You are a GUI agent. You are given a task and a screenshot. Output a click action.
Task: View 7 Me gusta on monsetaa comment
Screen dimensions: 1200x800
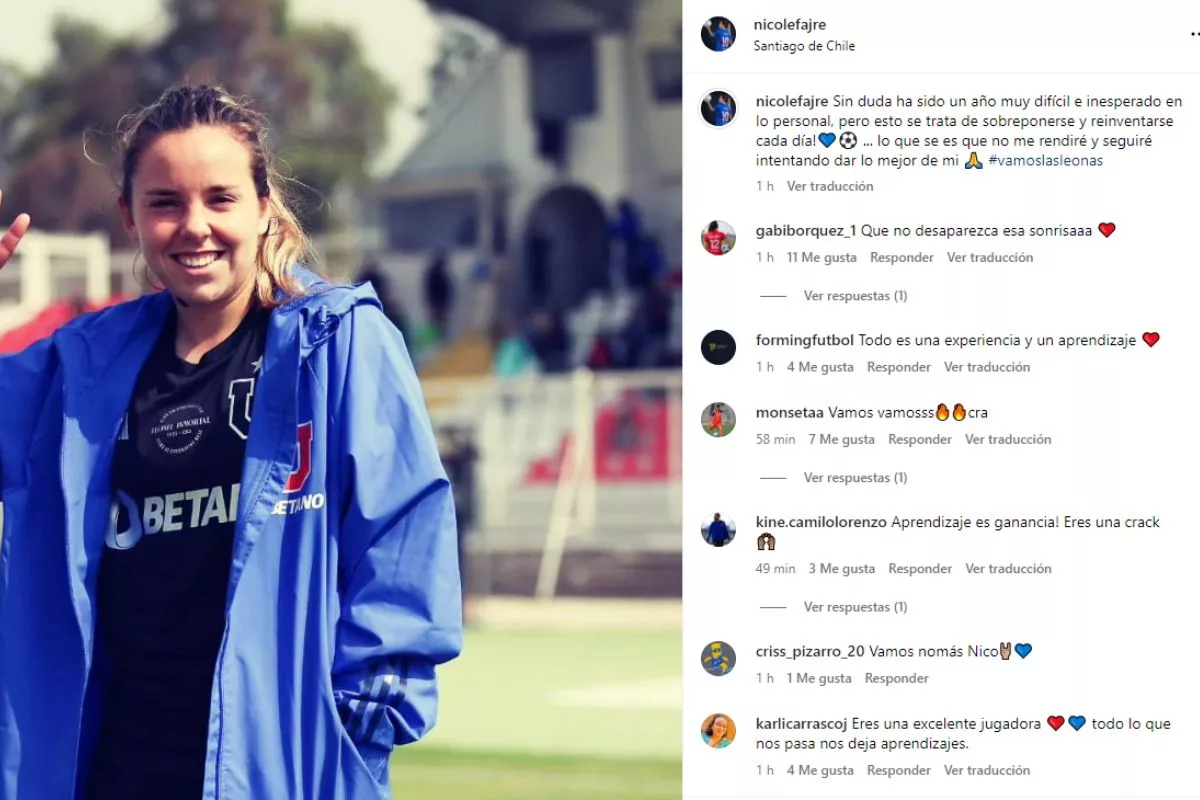tap(841, 439)
